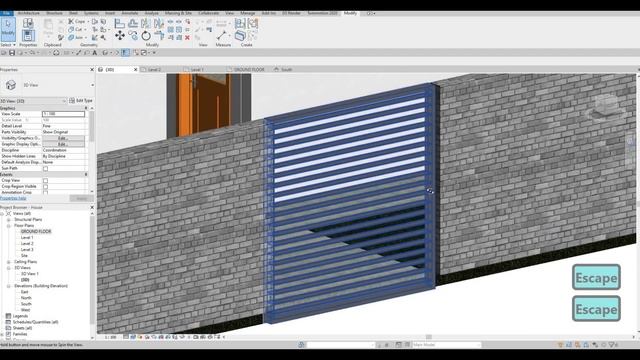Viewport: 640px width, 360px height.
Task: Select the Trim/Extend to Corner tool
Action: [159, 36]
